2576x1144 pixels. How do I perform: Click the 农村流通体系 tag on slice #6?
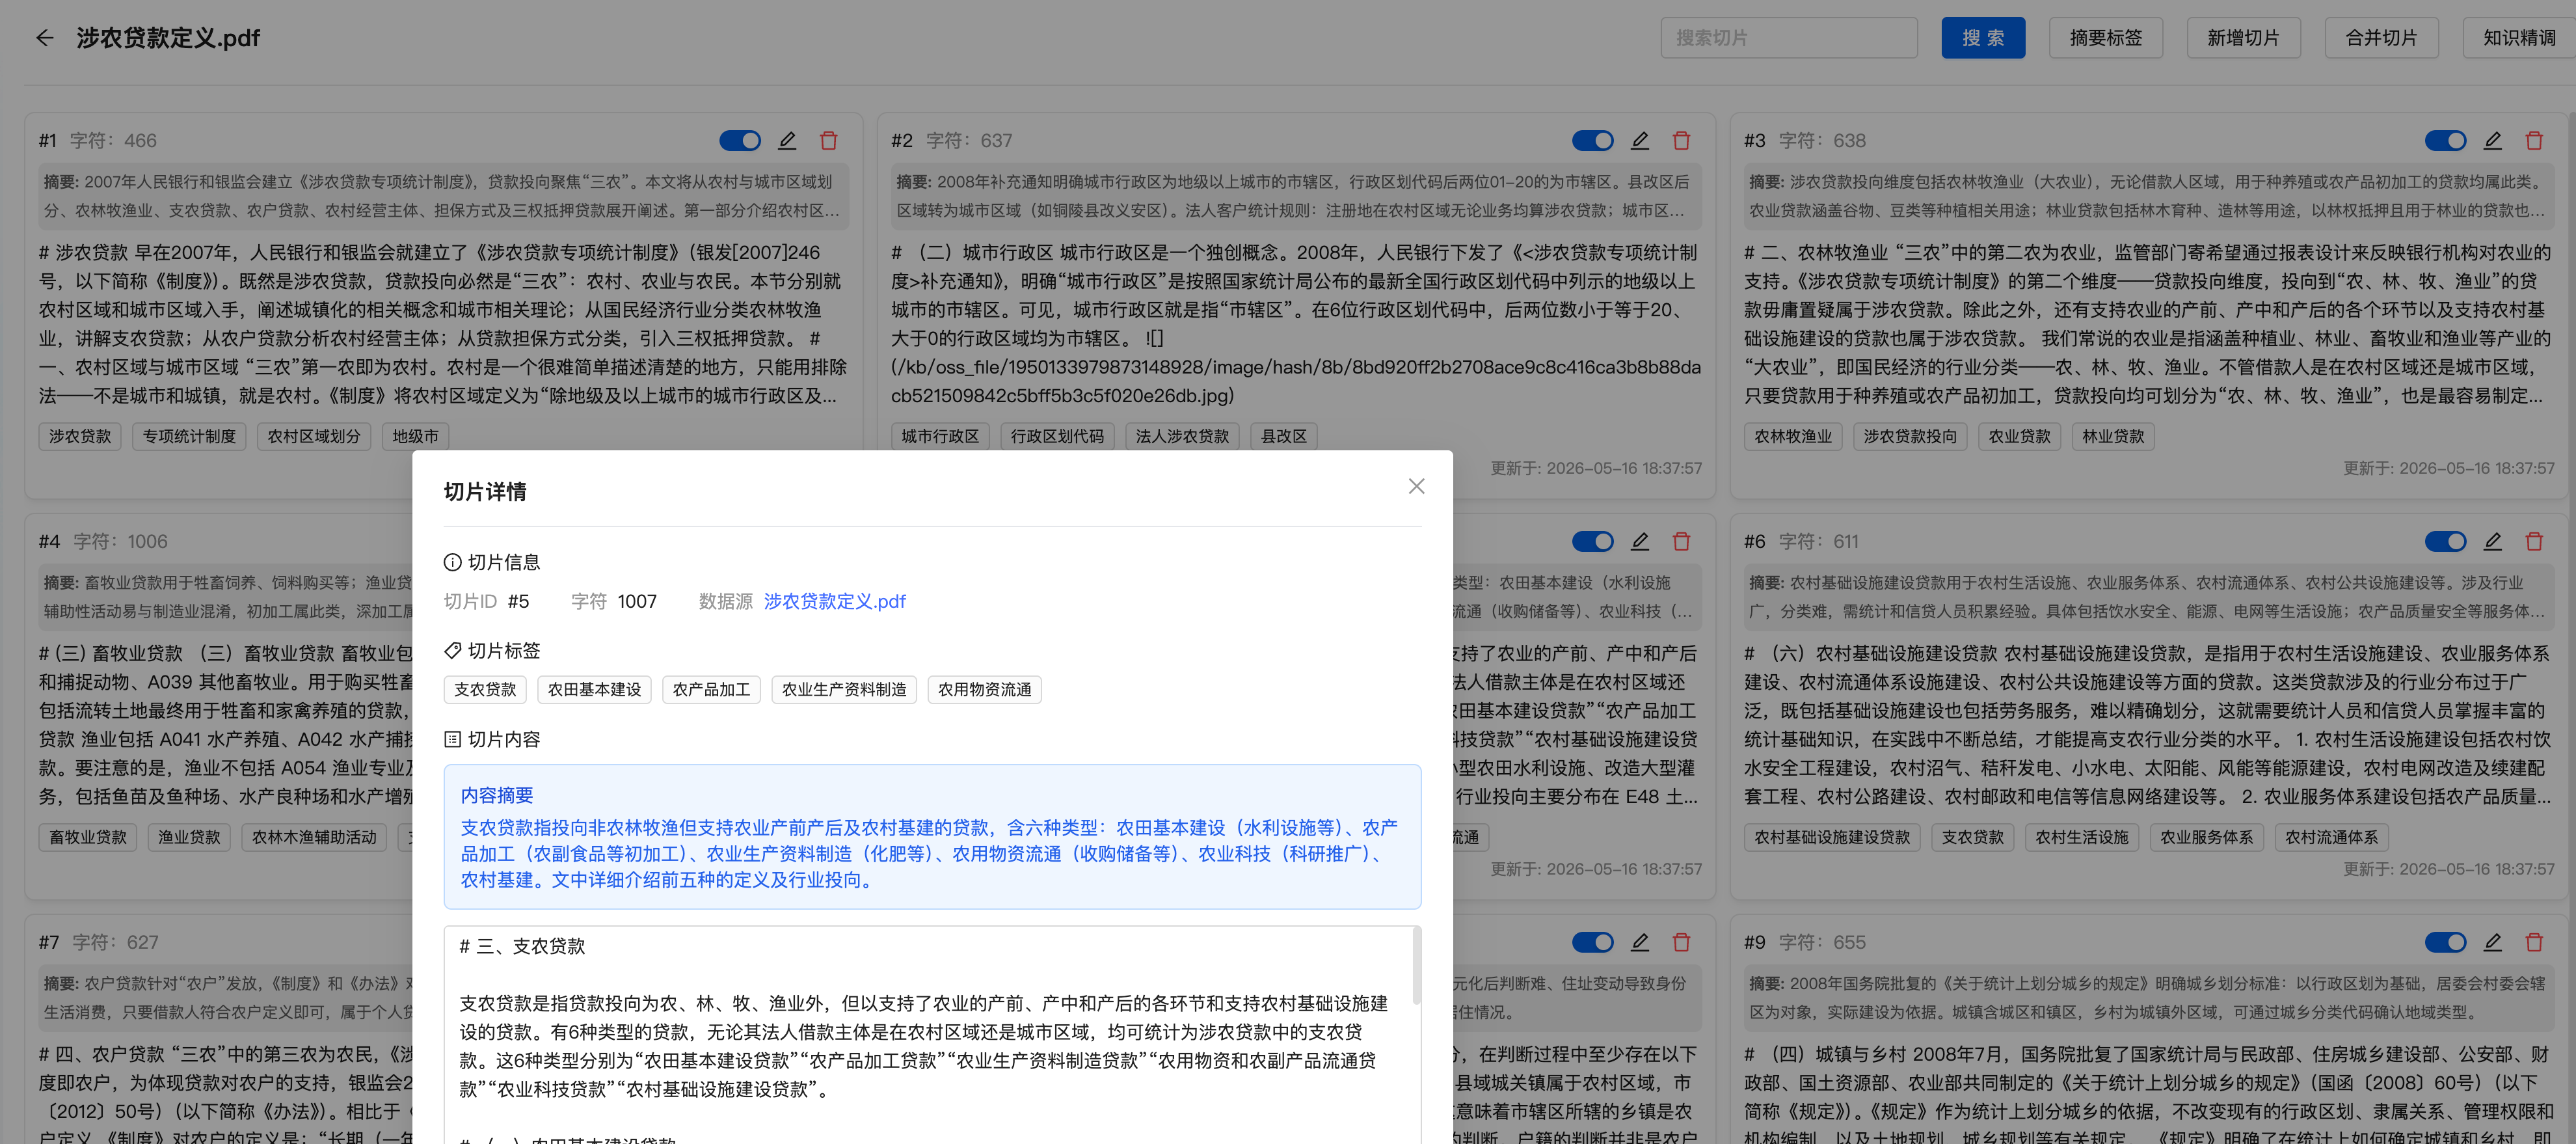(x=2332, y=838)
